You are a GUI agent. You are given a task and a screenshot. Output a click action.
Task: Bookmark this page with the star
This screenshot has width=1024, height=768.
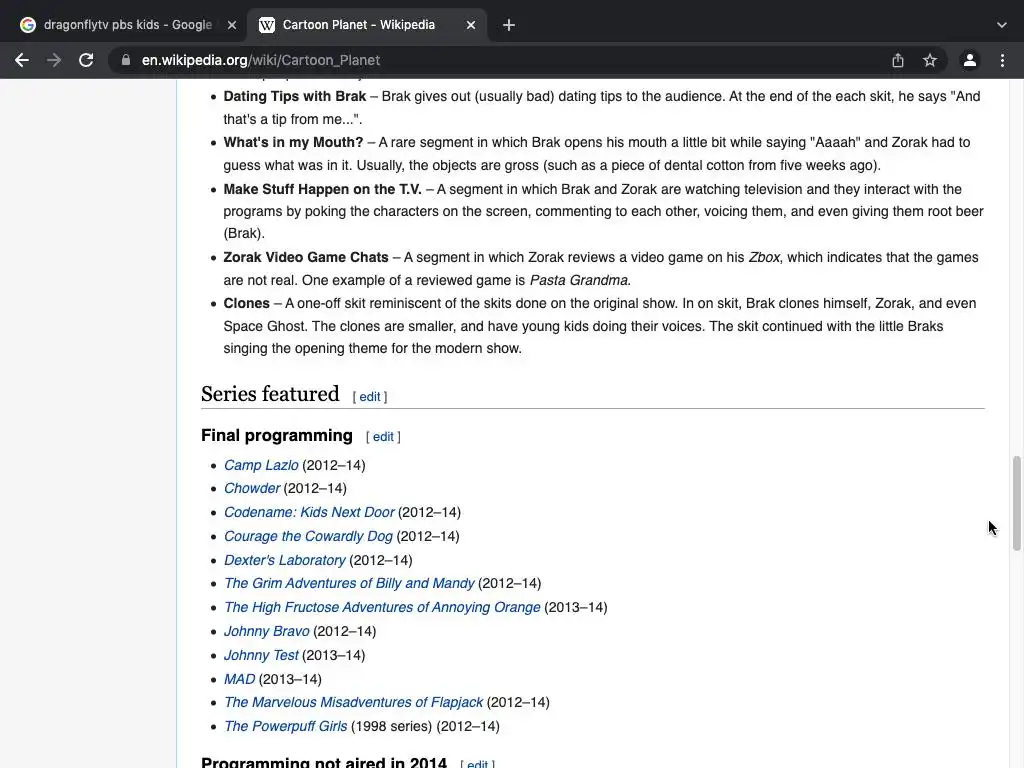click(x=930, y=60)
